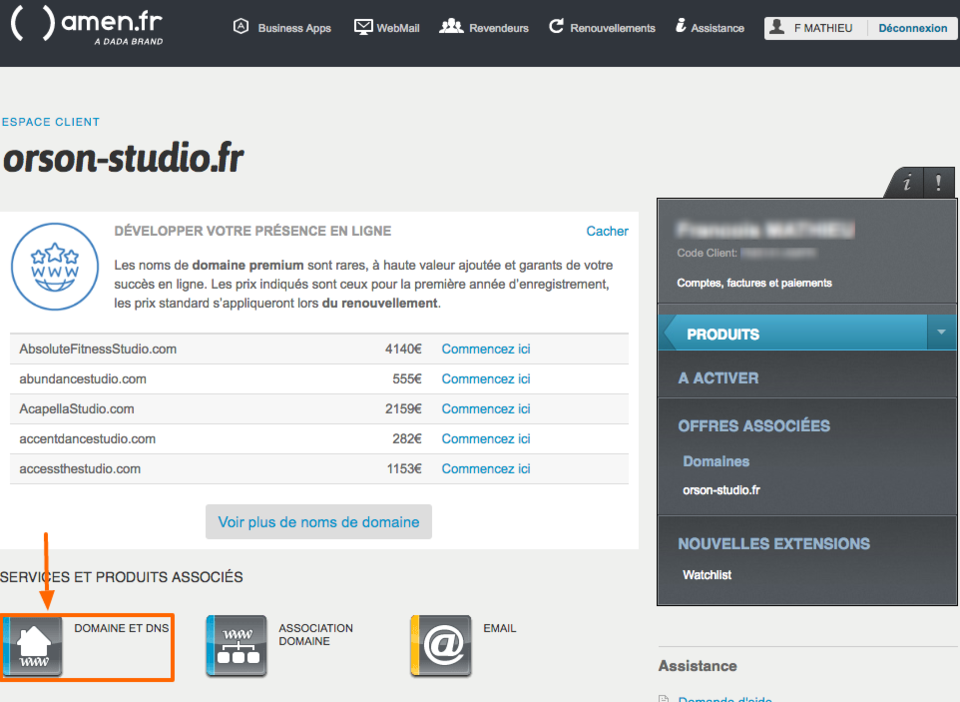960x702 pixels.
Task: Click the ASSOCIATION DOMAINE label
Action: (316, 635)
